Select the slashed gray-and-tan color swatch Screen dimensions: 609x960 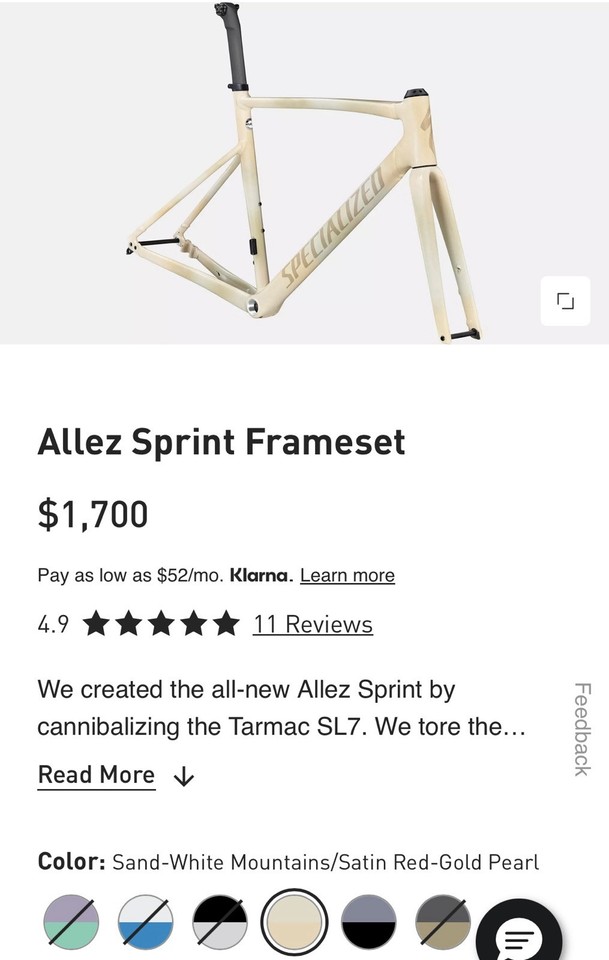(x=444, y=922)
